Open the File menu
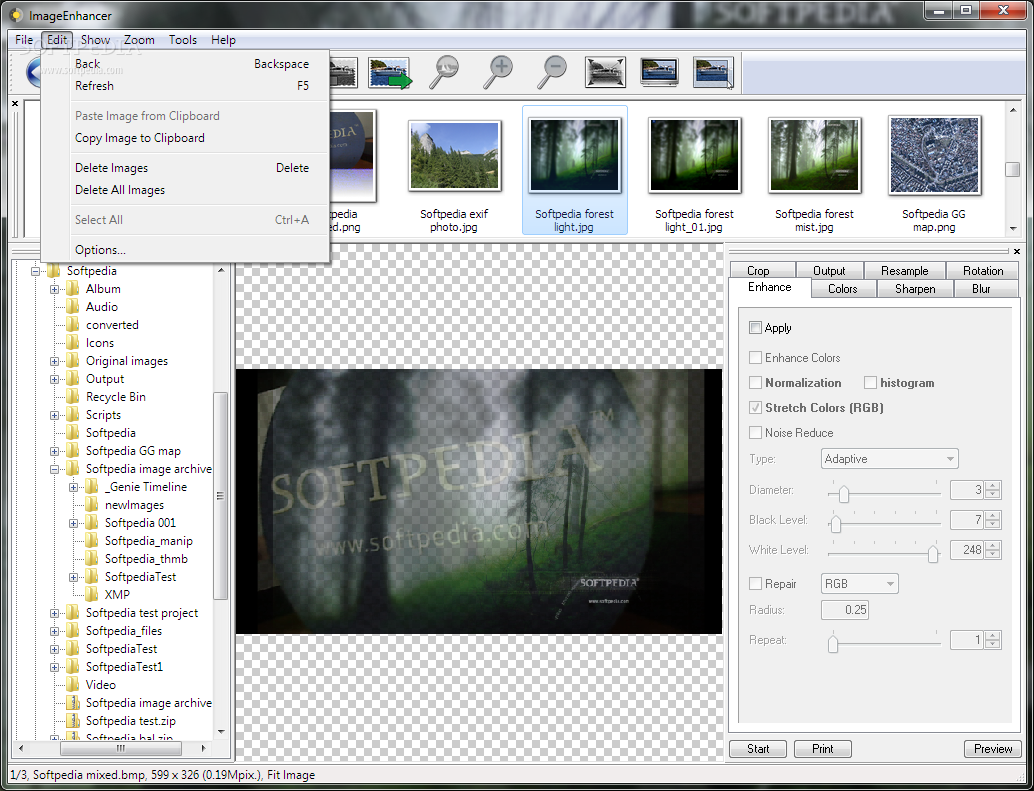The height and width of the screenshot is (791, 1034). [24, 40]
